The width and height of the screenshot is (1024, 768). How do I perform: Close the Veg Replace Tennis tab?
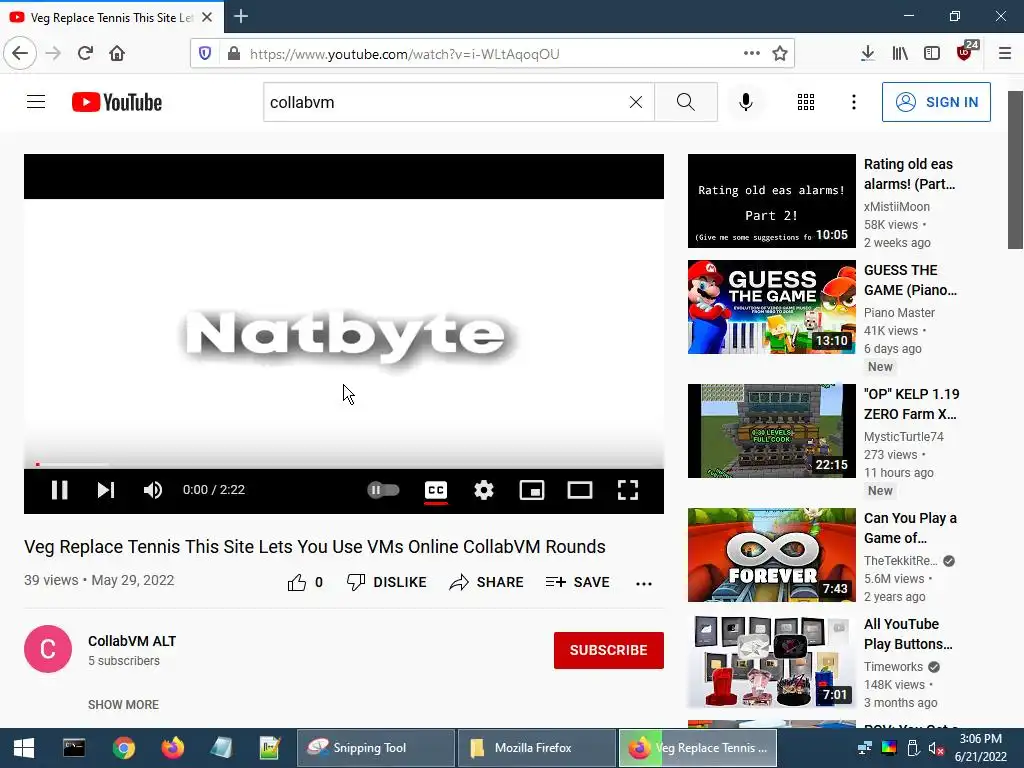point(207,17)
